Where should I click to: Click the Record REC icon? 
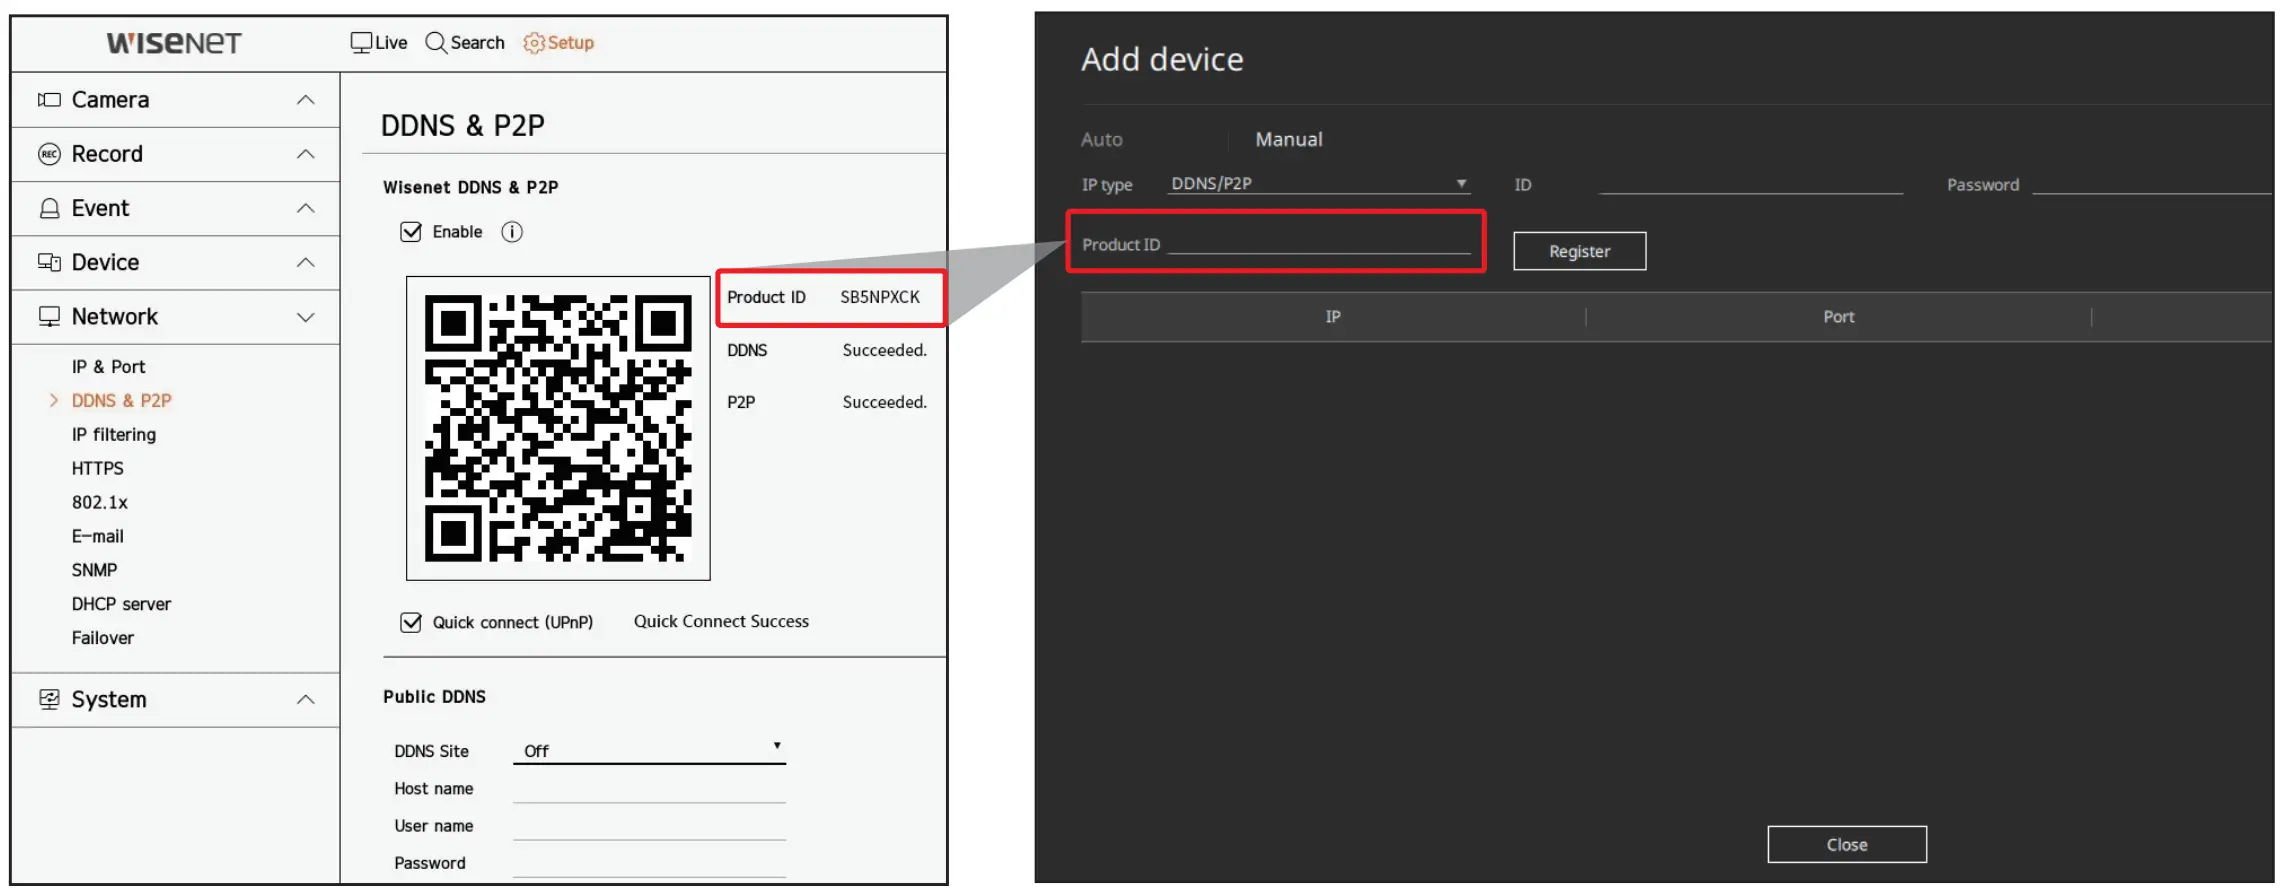pyautogui.click(x=48, y=154)
